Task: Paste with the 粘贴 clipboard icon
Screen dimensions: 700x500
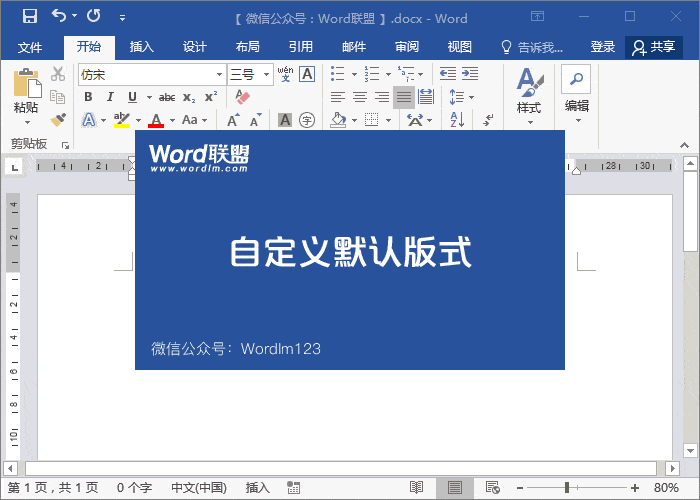Action: (26, 83)
